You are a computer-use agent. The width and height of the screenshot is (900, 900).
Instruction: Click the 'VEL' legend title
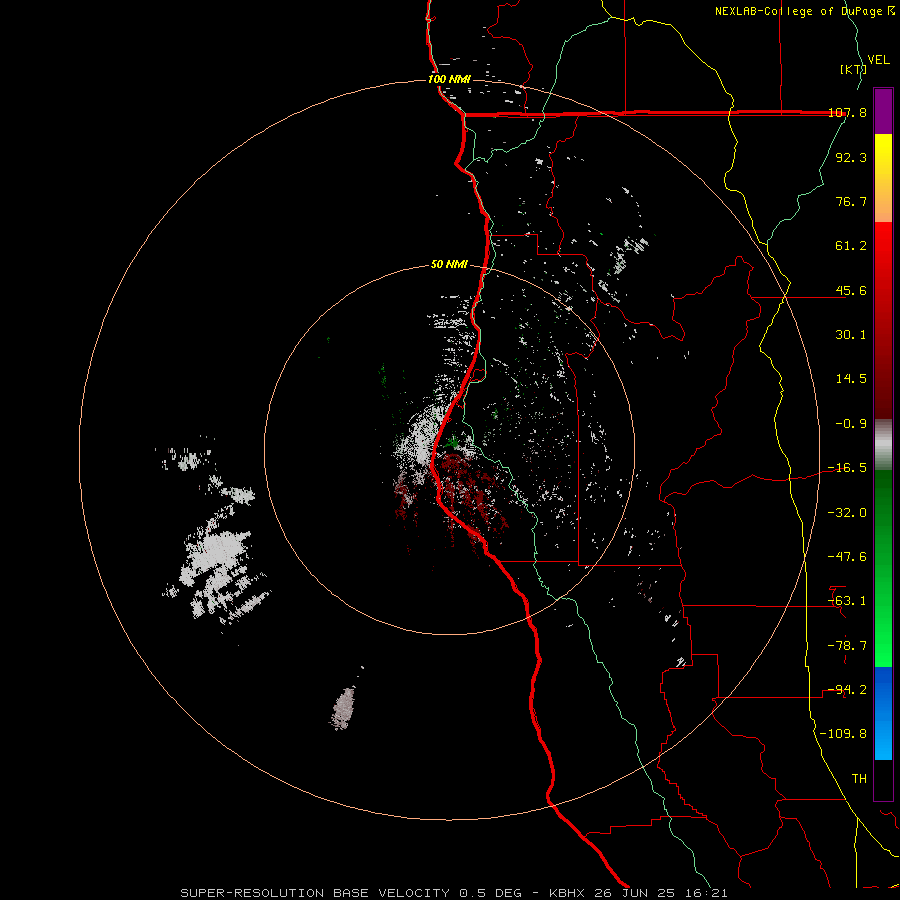pyautogui.click(x=879, y=60)
